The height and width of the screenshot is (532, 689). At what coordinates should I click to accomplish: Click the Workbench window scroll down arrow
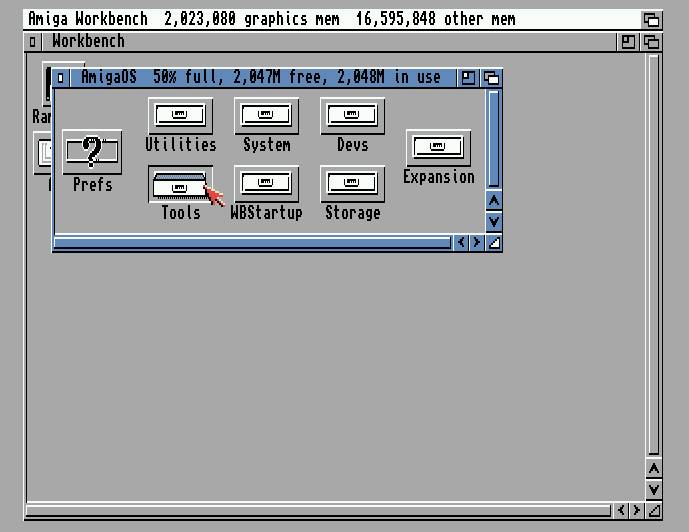[x=653, y=489]
